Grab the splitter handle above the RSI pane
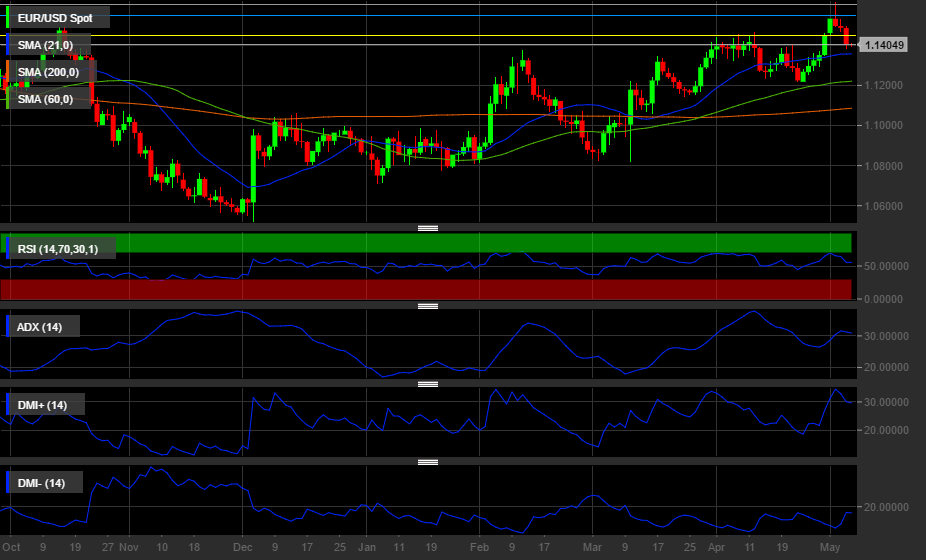926x560 pixels. coord(428,228)
